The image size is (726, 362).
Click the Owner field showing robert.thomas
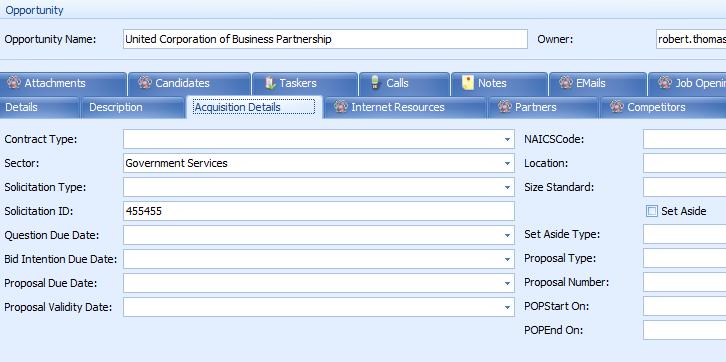pyautogui.click(x=691, y=39)
